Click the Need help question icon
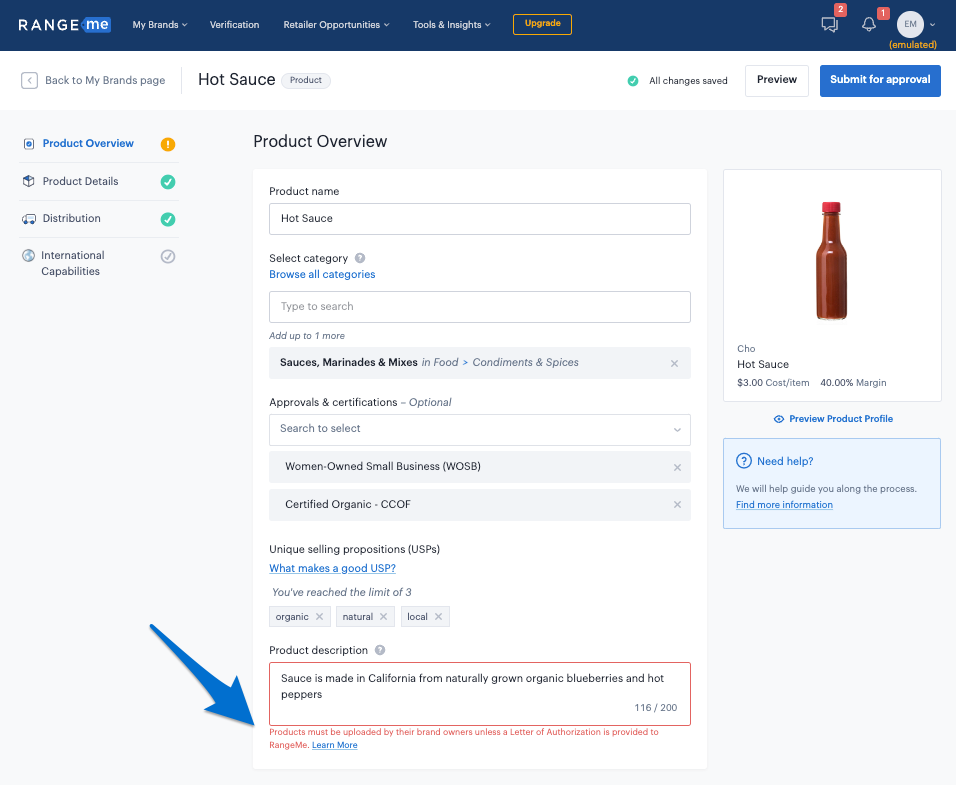956x785 pixels. click(744, 461)
